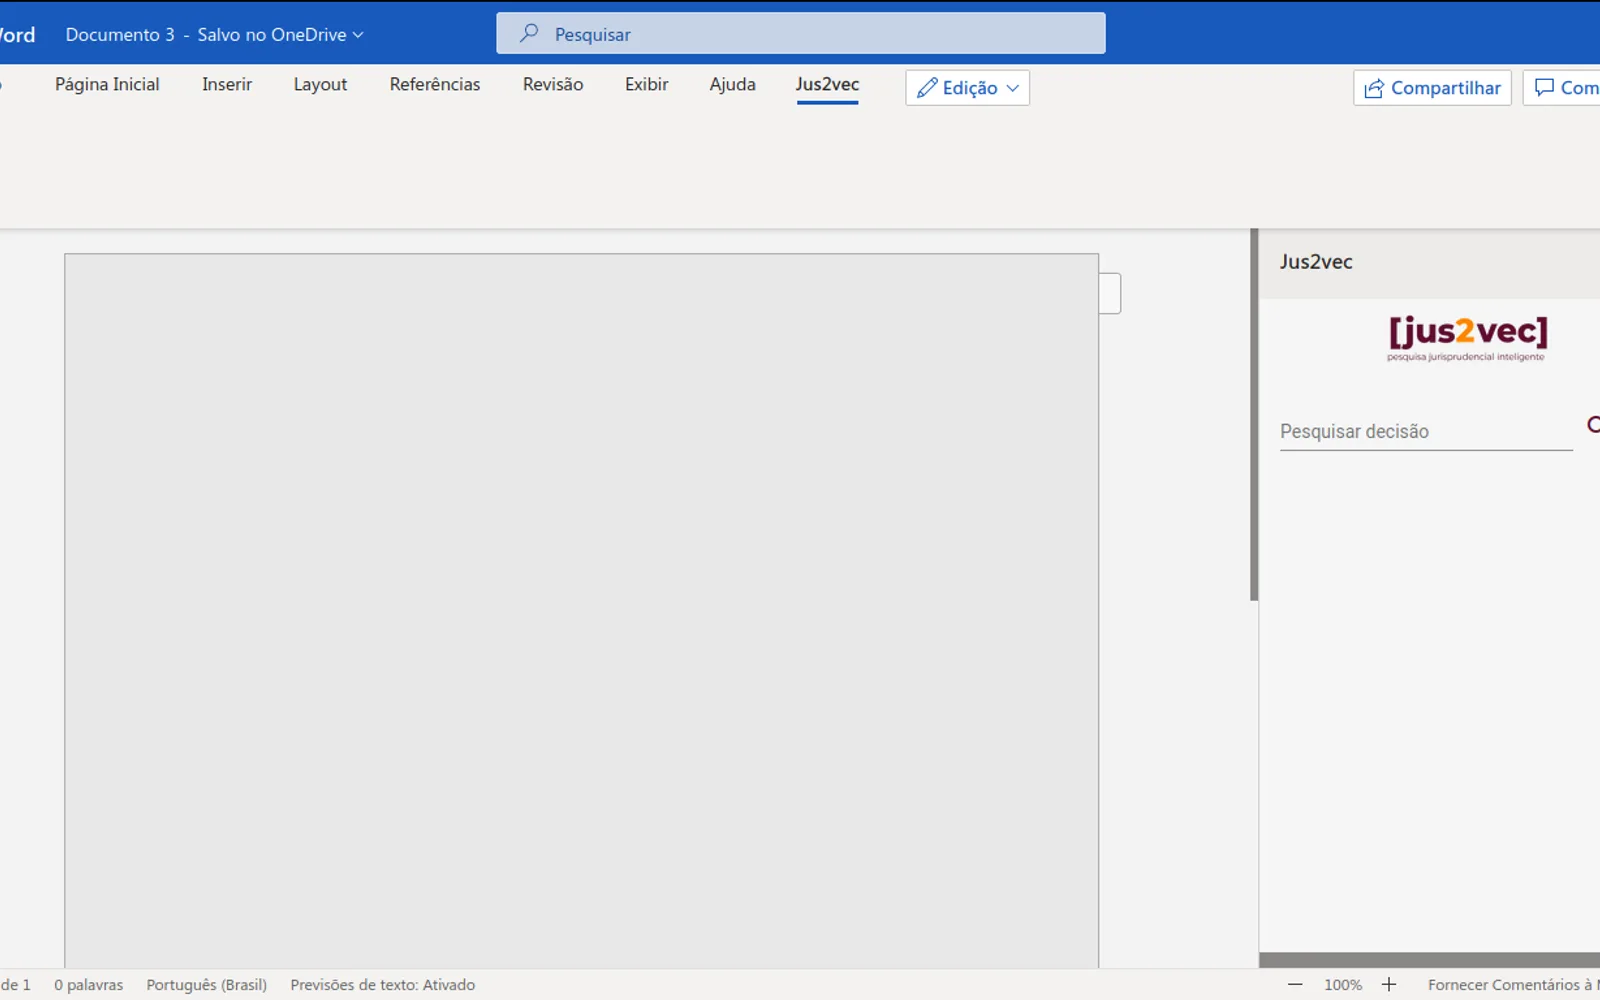The image size is (1600, 1000).
Task: Click the page side tab handle
Action: tap(1110, 293)
